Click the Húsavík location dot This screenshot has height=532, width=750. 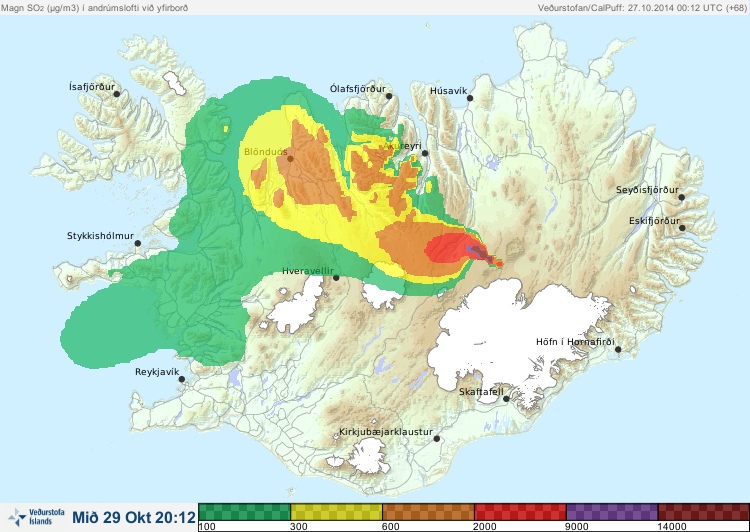(470, 98)
